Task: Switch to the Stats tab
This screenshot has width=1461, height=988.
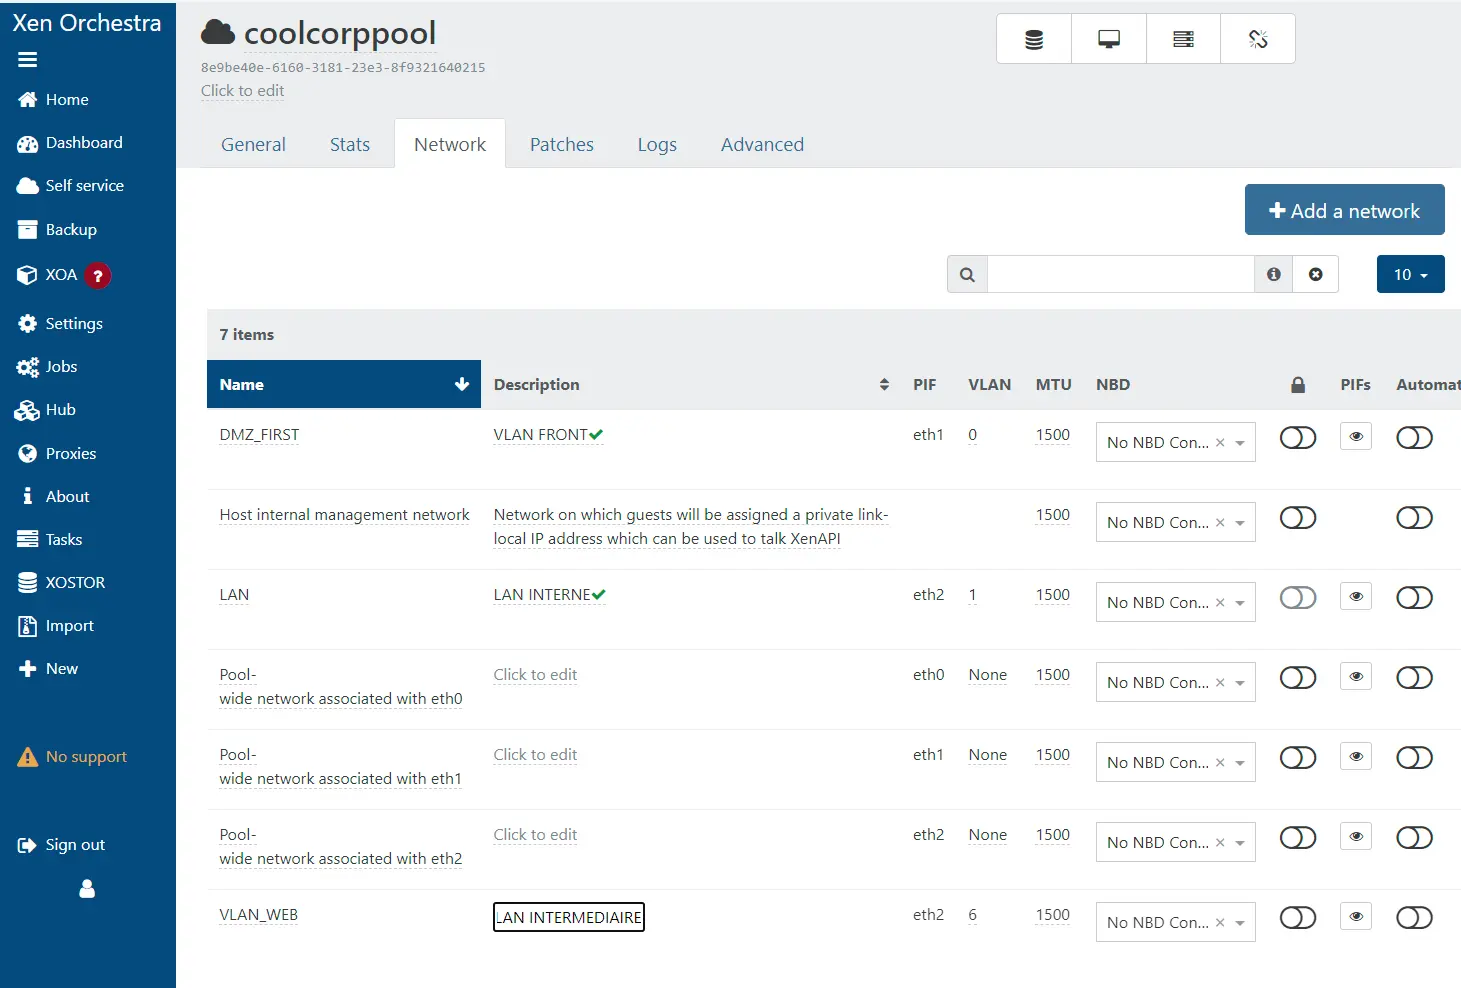Action: tap(350, 145)
